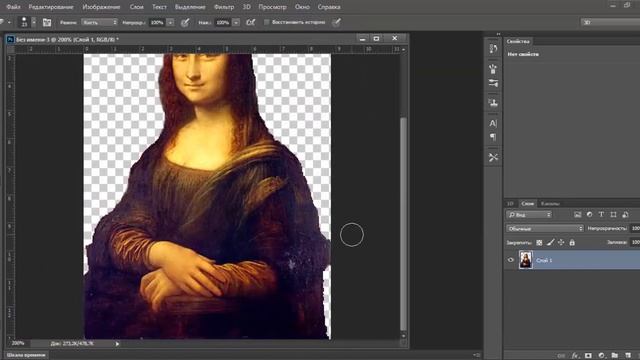
Task: Open the Шкала времени timeline tab
Action: click(26, 355)
